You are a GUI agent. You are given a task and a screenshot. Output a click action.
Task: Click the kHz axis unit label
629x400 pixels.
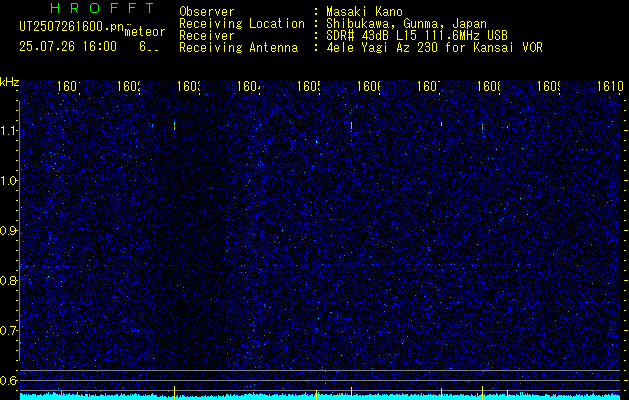(10, 82)
